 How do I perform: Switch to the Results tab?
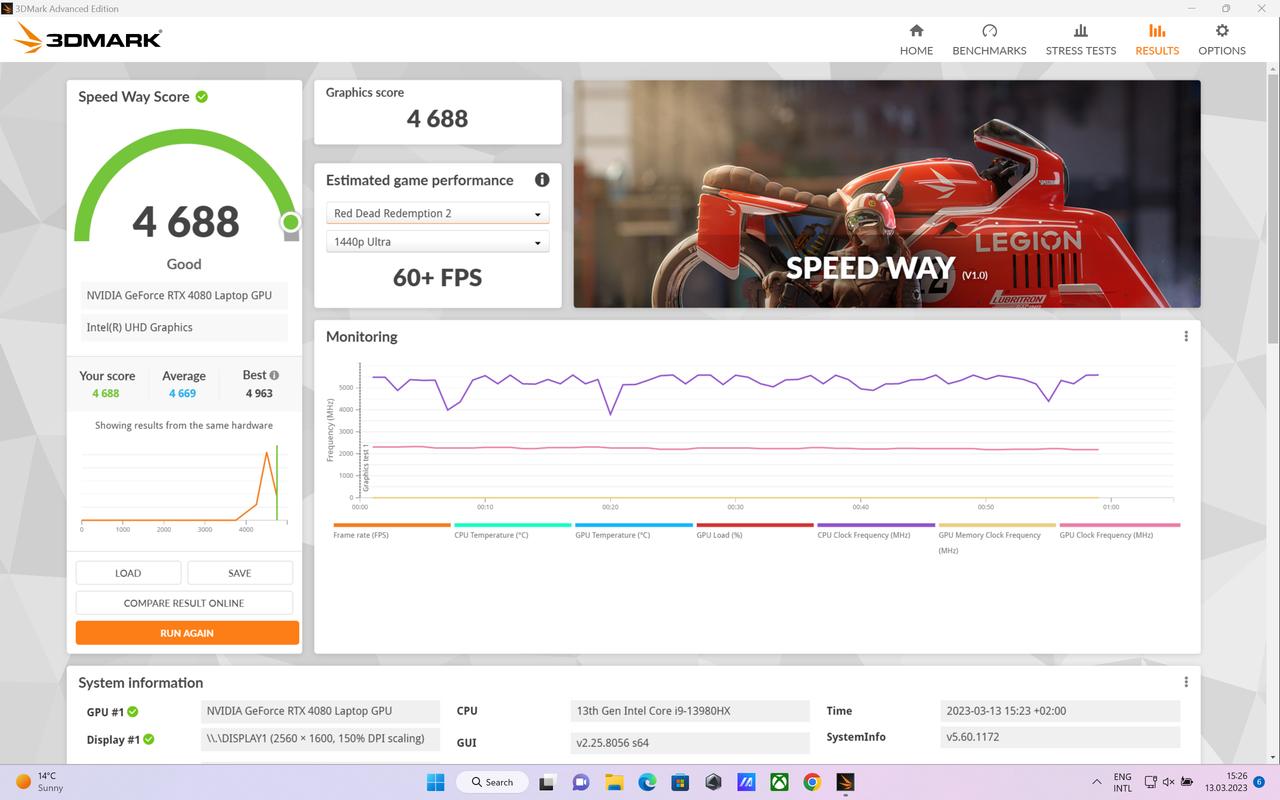(1157, 40)
